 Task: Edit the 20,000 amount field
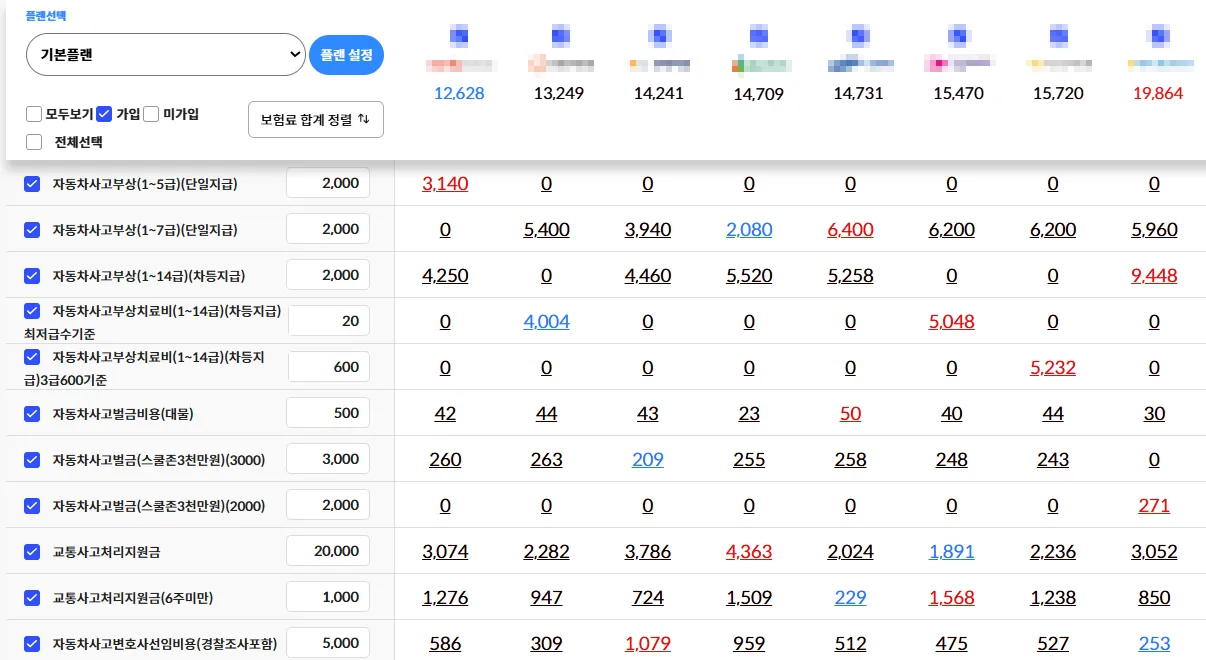tap(328, 551)
